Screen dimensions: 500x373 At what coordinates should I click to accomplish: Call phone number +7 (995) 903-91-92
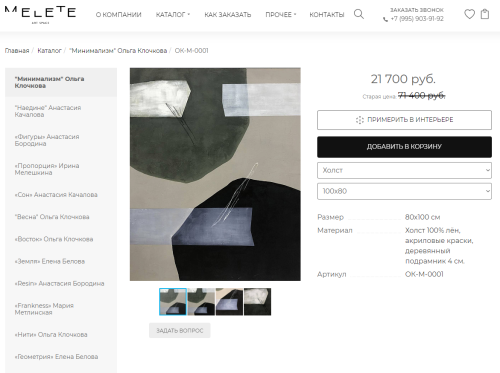point(417,19)
